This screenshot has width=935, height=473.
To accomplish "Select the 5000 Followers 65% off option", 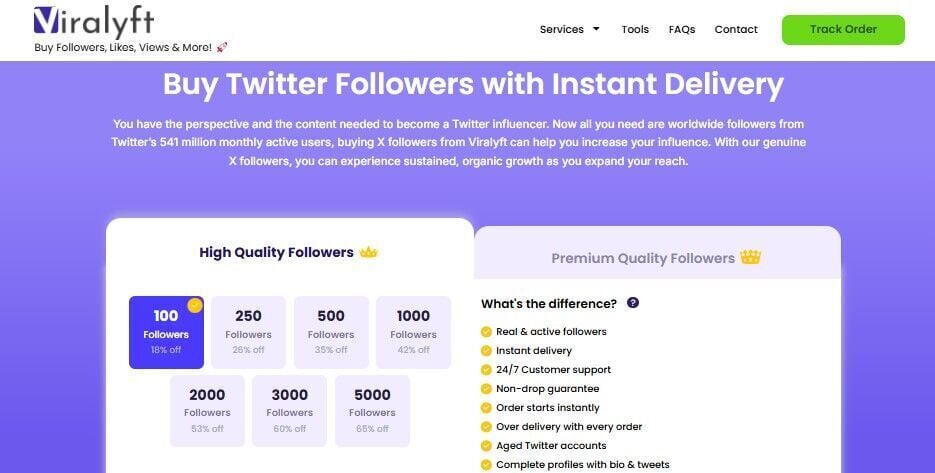I will point(372,410).
